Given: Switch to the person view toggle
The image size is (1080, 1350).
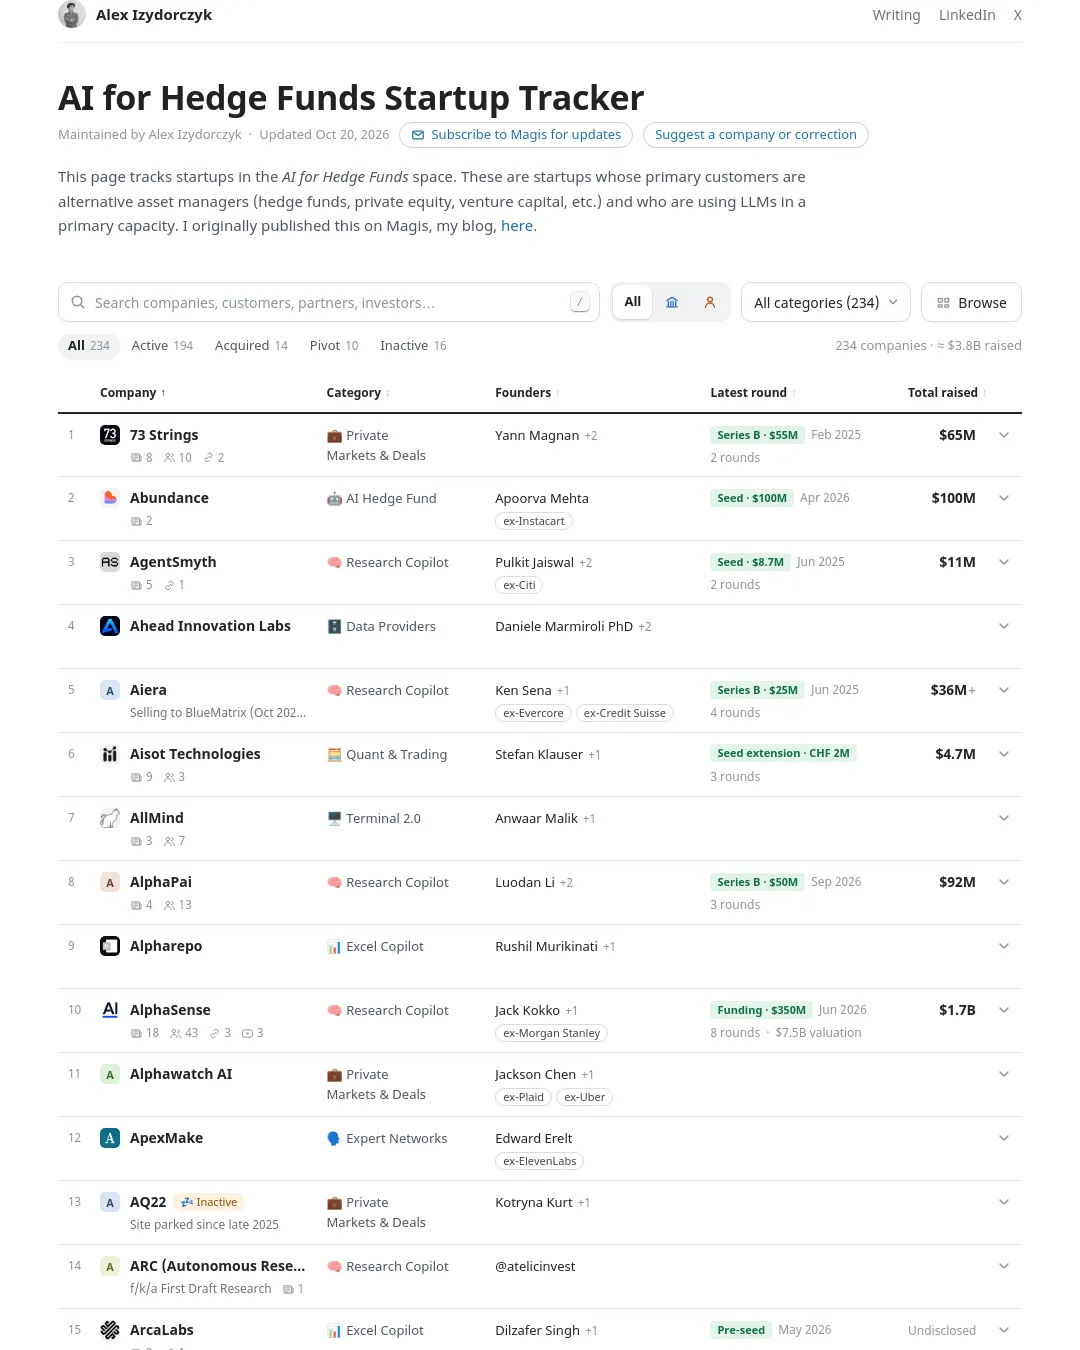Looking at the screenshot, I should [x=710, y=302].
